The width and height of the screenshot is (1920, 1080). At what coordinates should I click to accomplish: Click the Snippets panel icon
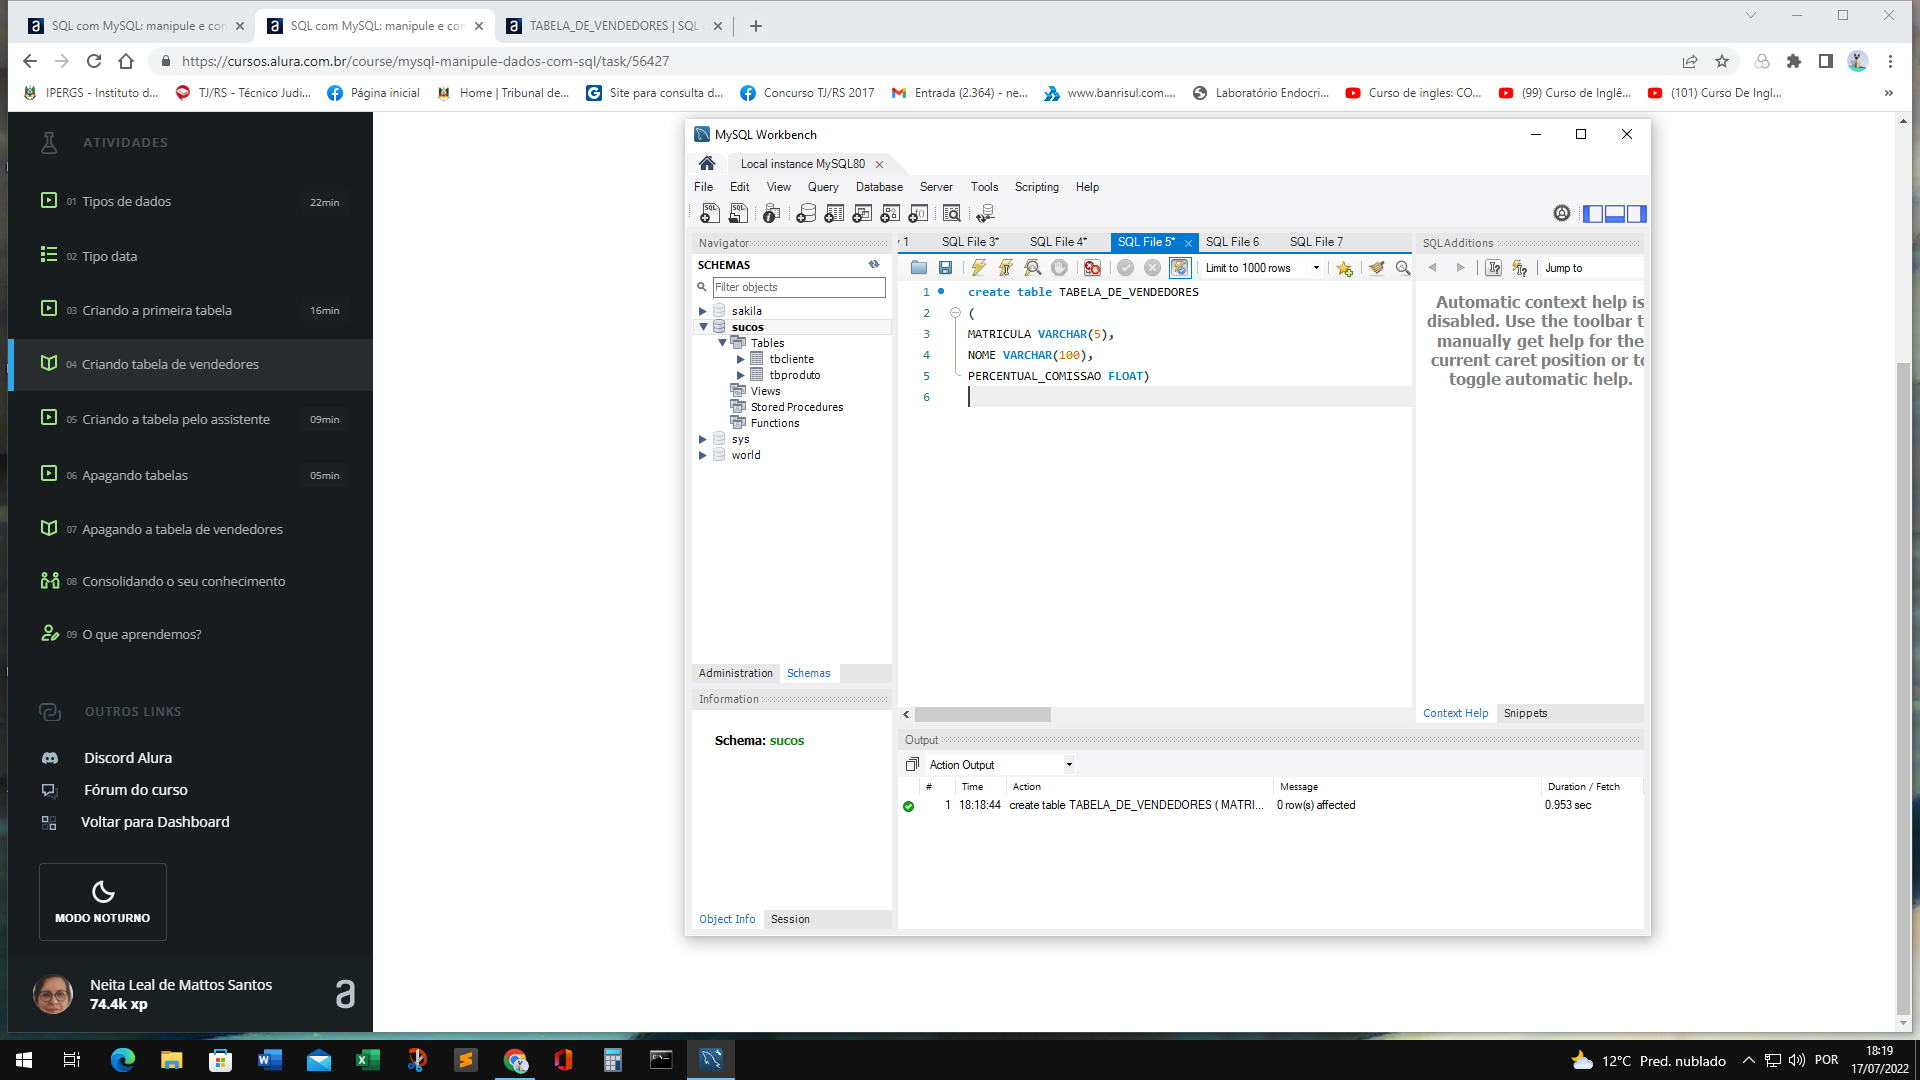tap(1526, 712)
